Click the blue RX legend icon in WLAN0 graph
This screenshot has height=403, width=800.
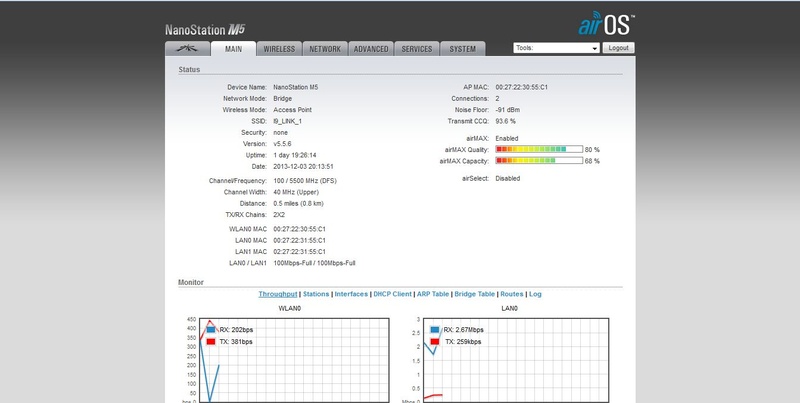[211, 328]
